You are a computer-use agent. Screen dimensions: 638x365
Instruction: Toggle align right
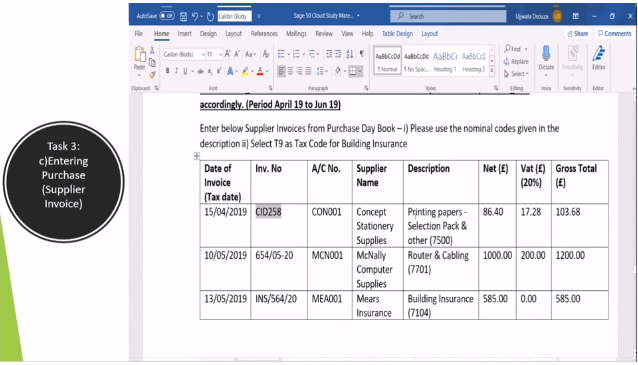click(x=299, y=71)
